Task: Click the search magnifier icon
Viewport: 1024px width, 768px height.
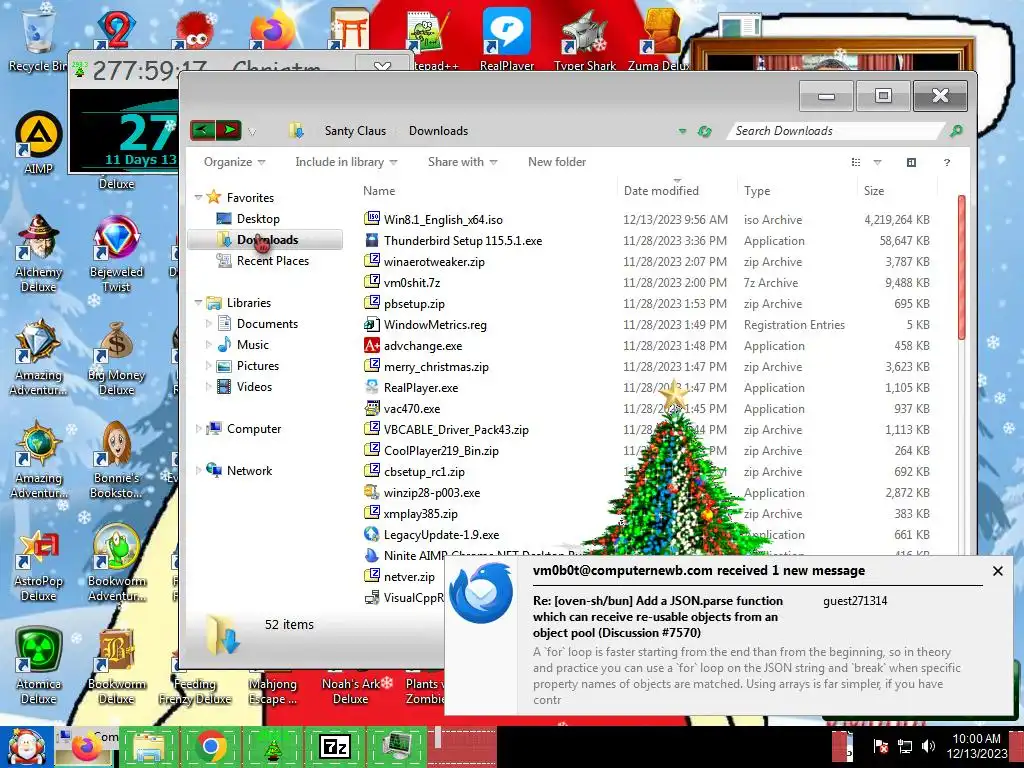Action: click(x=955, y=131)
